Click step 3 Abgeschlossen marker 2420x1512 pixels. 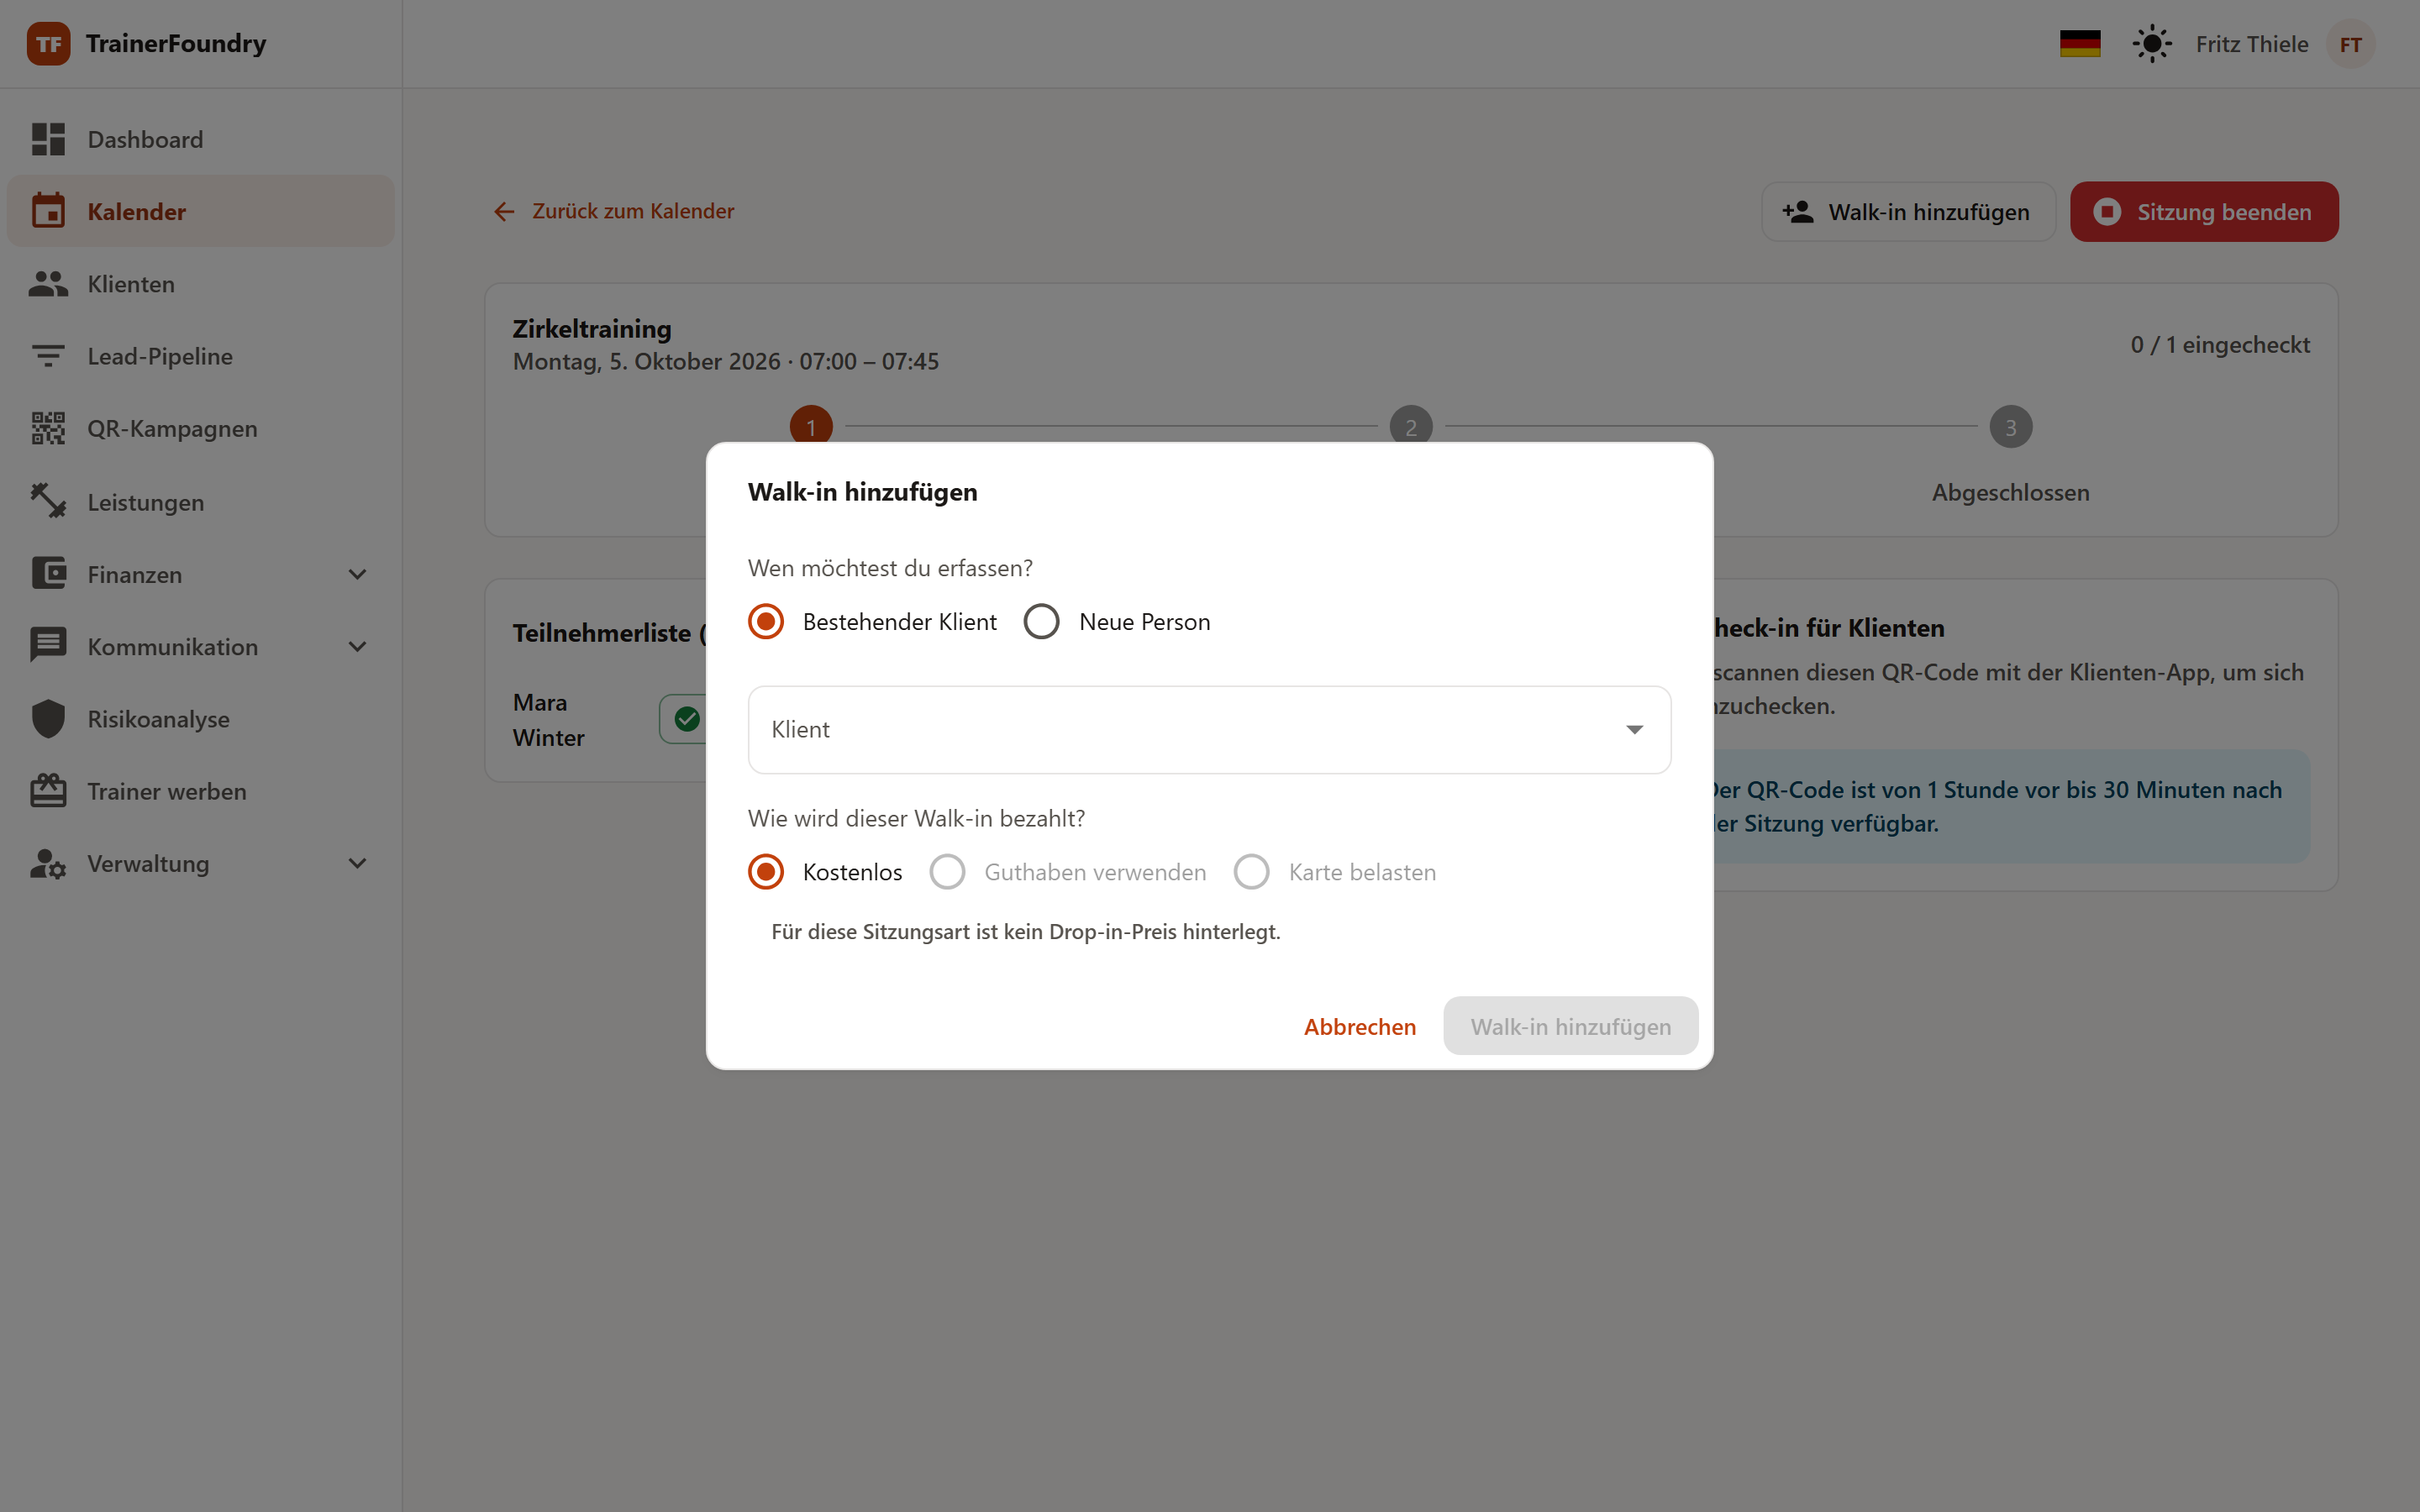coord(2010,427)
